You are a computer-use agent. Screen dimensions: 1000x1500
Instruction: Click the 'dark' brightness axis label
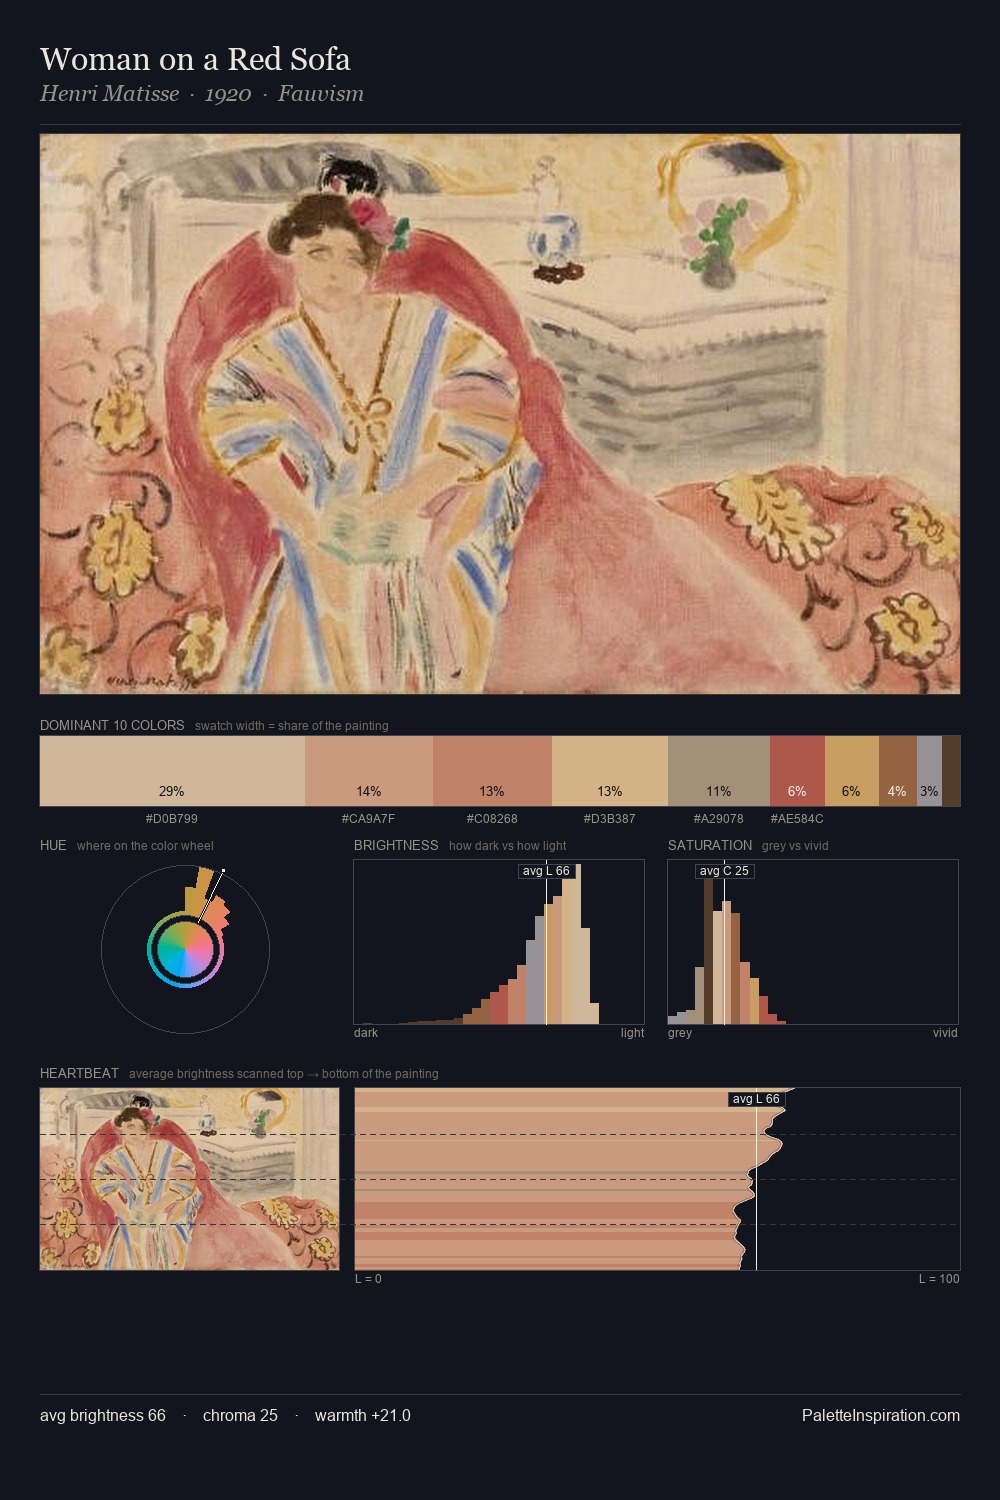click(x=366, y=1033)
